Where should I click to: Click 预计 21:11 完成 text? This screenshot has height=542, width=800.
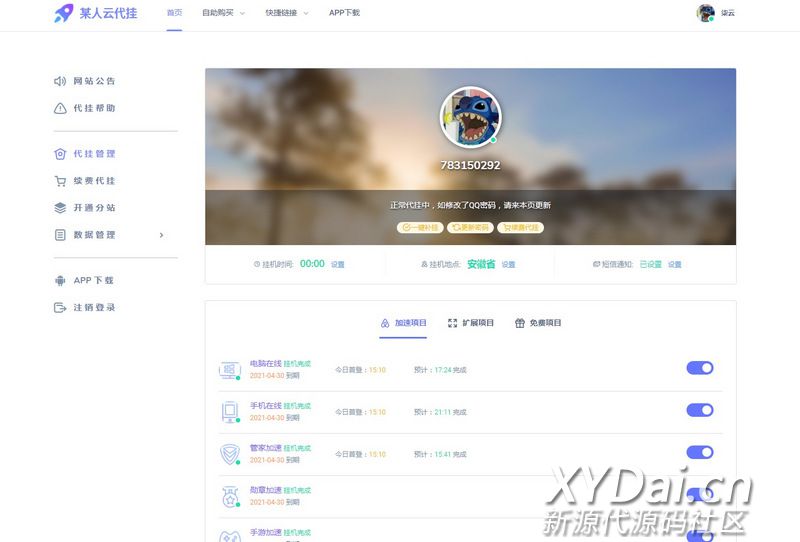pos(440,412)
